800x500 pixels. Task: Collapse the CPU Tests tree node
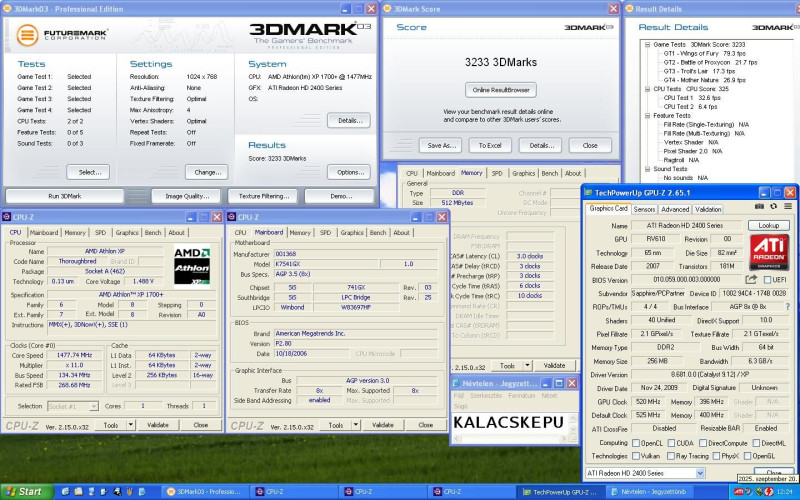(x=647, y=89)
